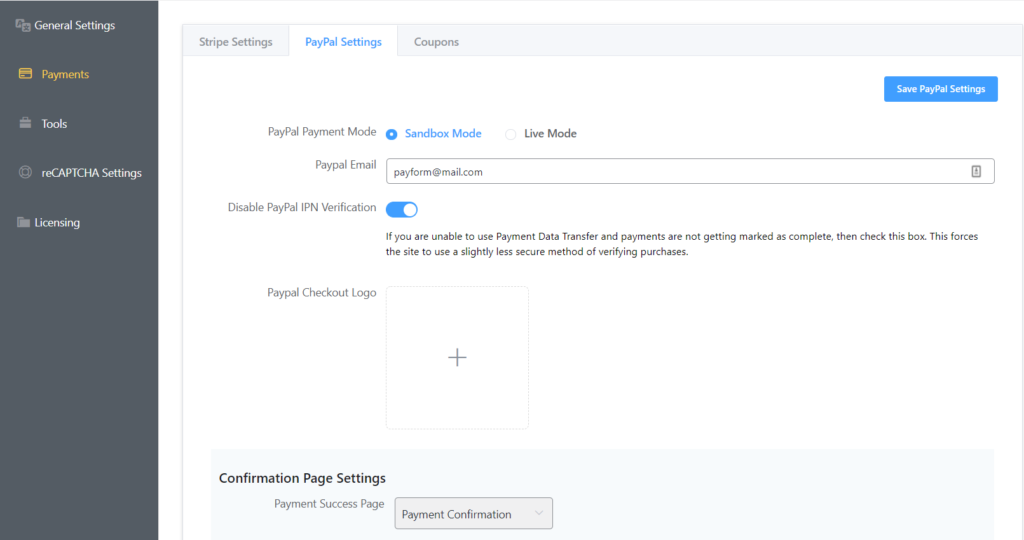Go to the Tools text label in sidebar
This screenshot has height=540, width=1024.
click(54, 124)
